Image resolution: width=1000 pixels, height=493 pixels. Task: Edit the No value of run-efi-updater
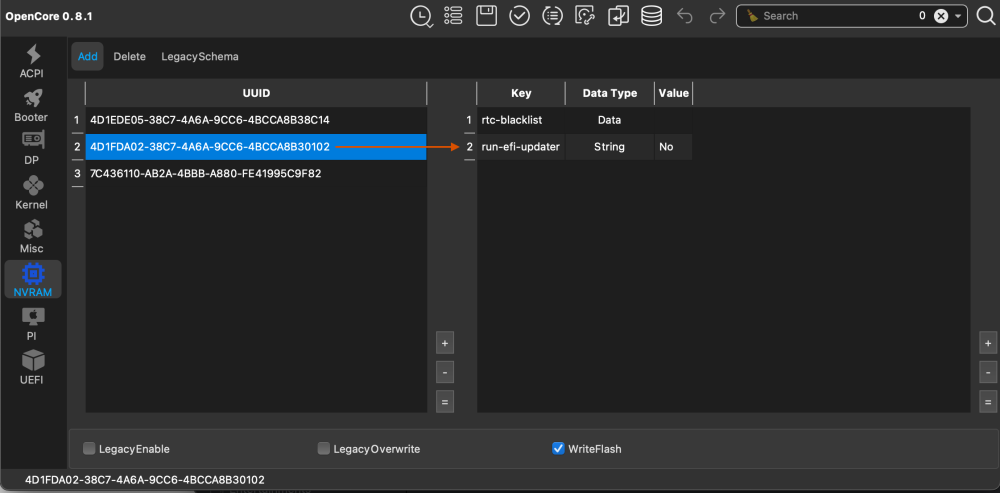coord(673,147)
